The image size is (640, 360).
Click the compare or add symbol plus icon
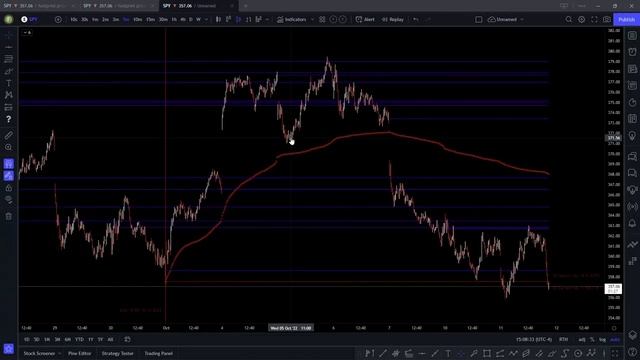58,19
